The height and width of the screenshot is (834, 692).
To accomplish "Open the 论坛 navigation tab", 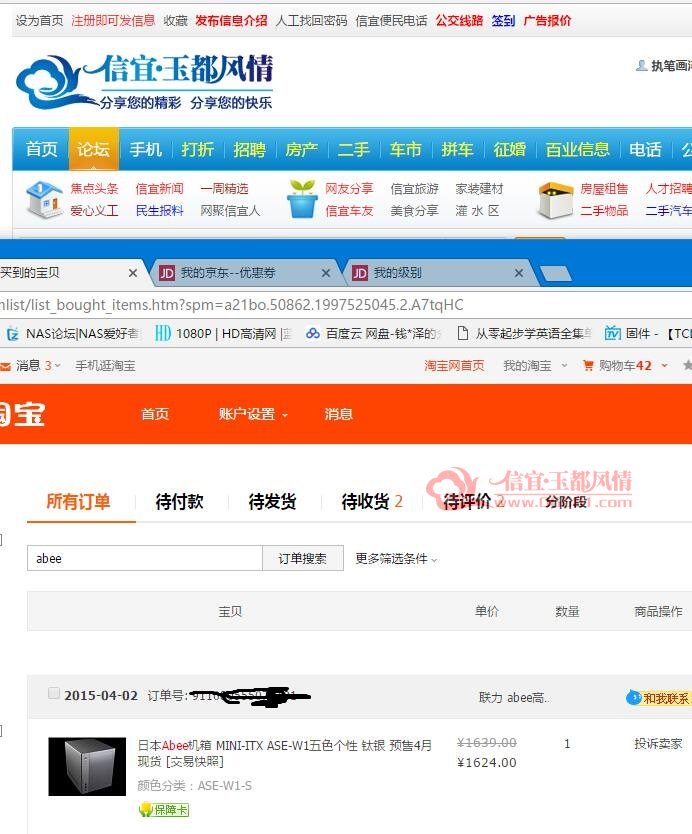I will point(94,149).
